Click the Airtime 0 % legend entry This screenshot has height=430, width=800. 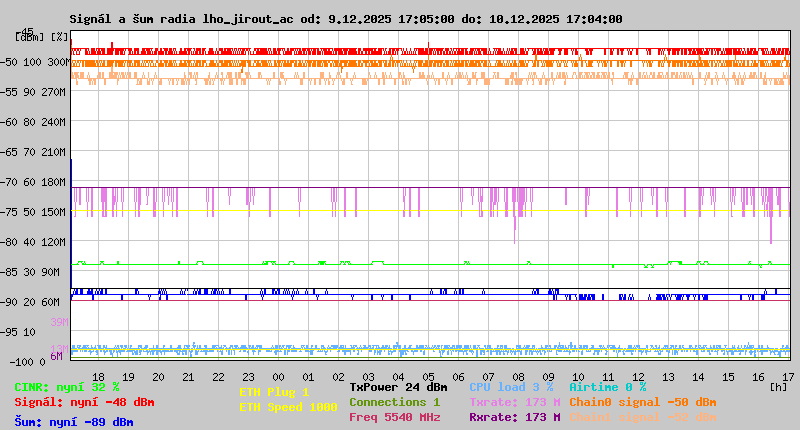pos(607,387)
